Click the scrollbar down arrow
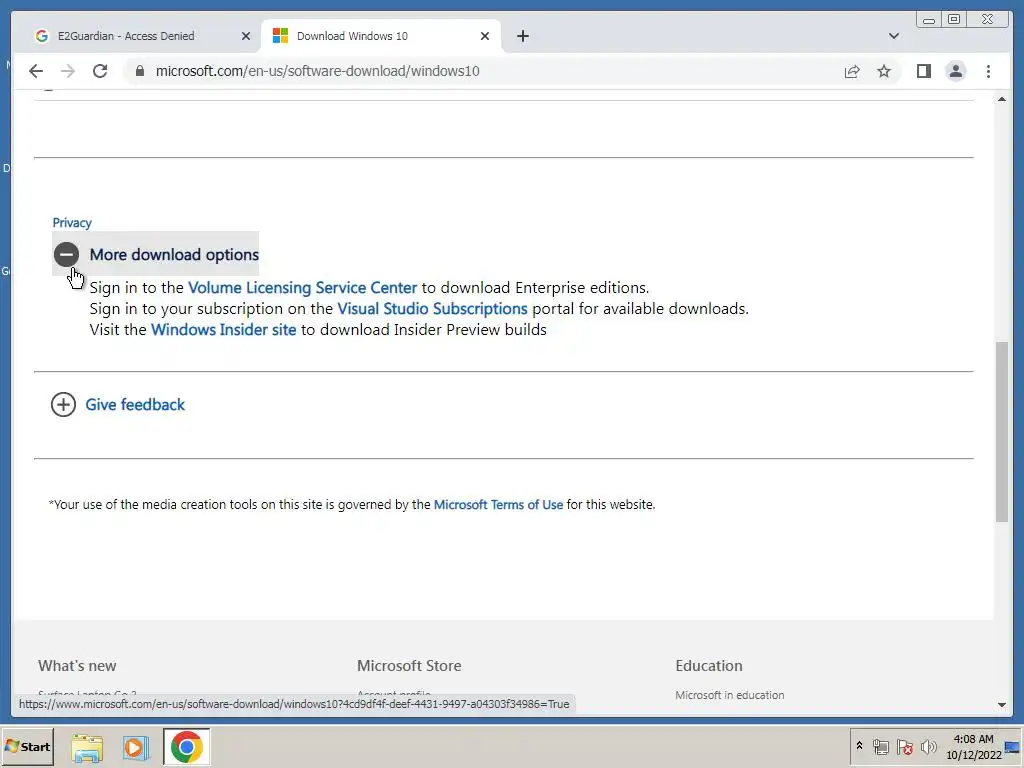Screen dimensions: 1024x768 [1002, 705]
